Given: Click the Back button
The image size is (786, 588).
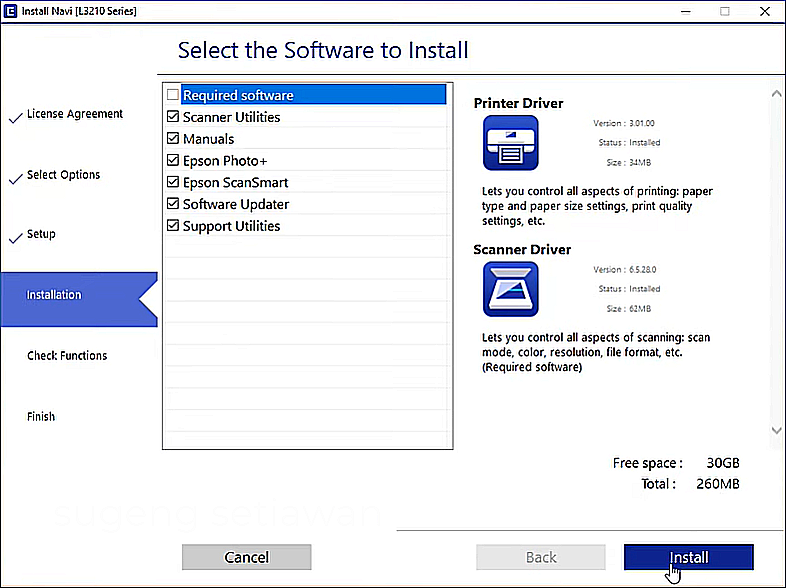Looking at the screenshot, I should [541, 557].
